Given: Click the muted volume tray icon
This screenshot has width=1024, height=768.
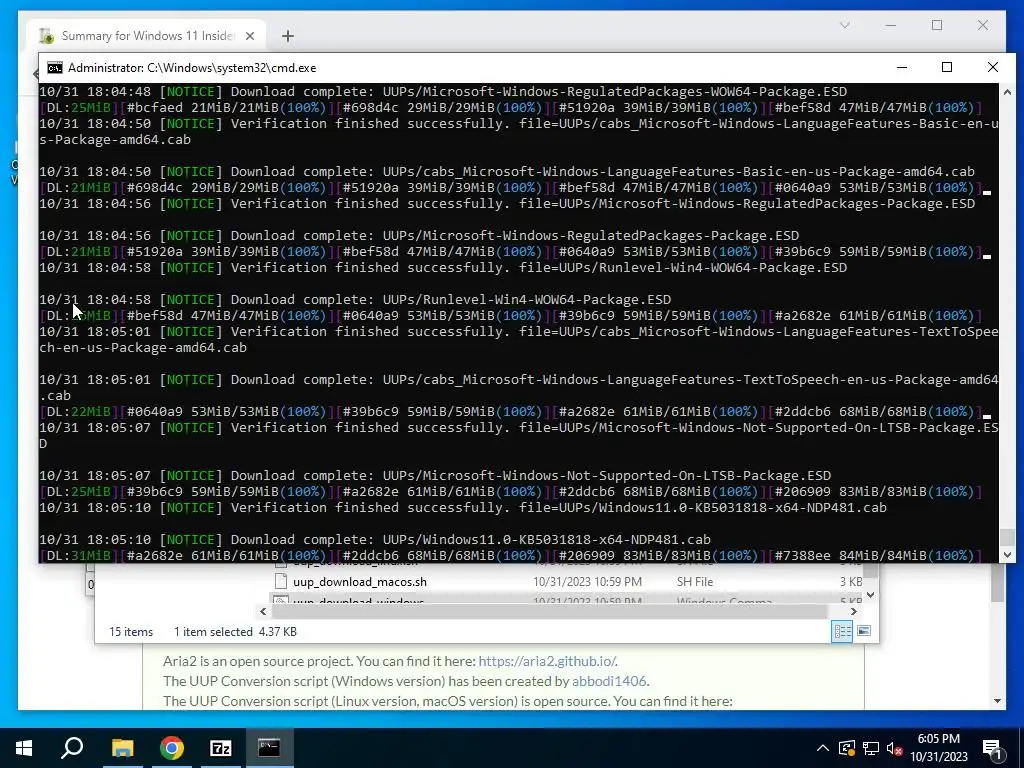Looking at the screenshot, I should [895, 749].
